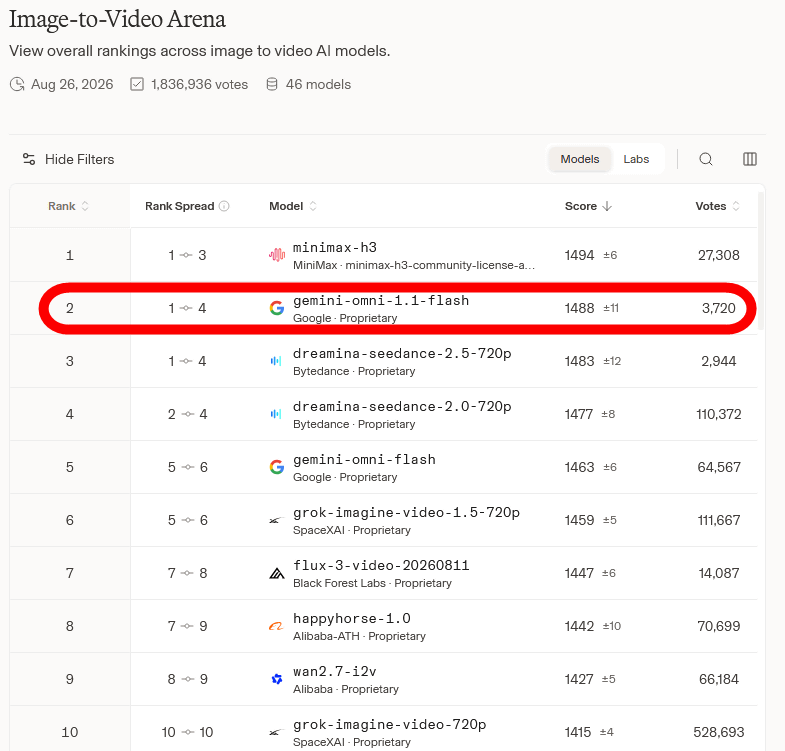Screen dimensions: 785x751
Task: Open the dreamina-seedance-2.0-720p model link
Action: click(x=402, y=407)
